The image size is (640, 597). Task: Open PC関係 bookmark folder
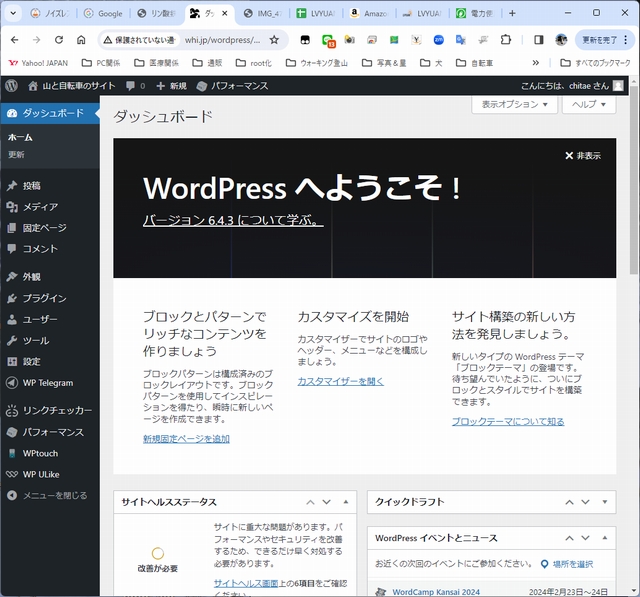tap(101, 63)
